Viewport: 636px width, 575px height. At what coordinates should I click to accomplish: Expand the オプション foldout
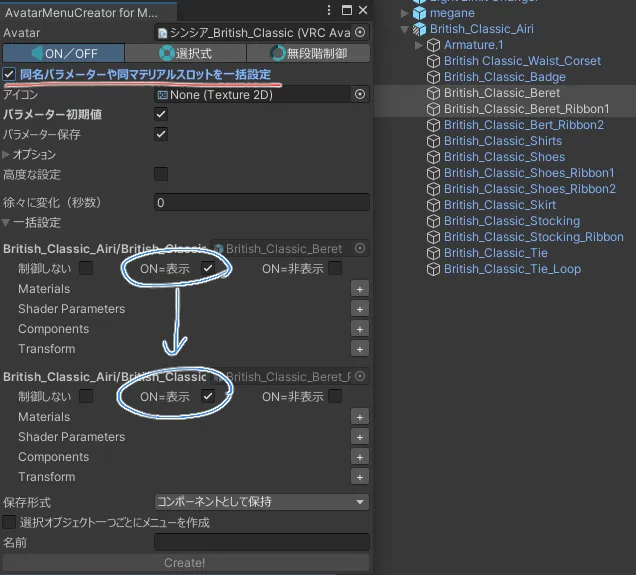pos(7,155)
